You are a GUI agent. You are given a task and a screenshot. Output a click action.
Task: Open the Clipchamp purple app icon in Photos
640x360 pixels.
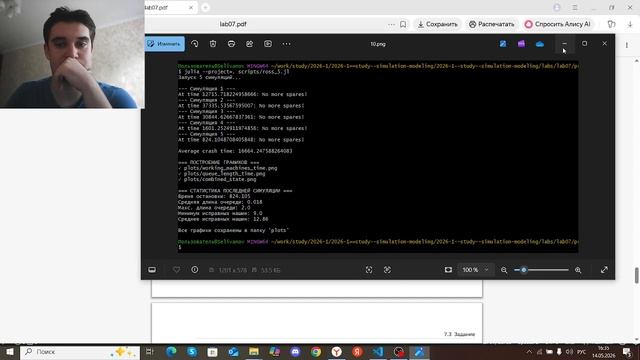point(521,44)
